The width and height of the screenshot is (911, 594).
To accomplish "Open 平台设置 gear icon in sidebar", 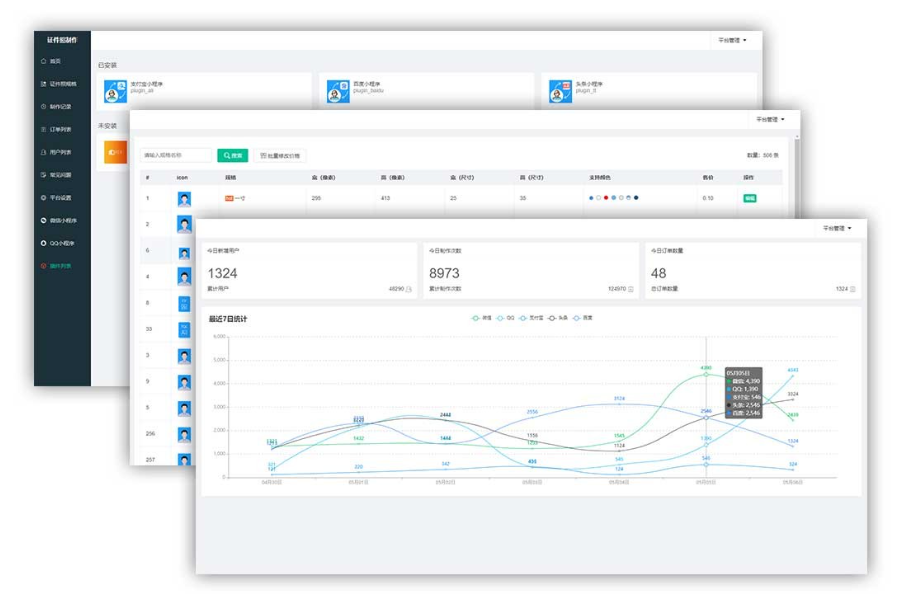I will [x=43, y=197].
